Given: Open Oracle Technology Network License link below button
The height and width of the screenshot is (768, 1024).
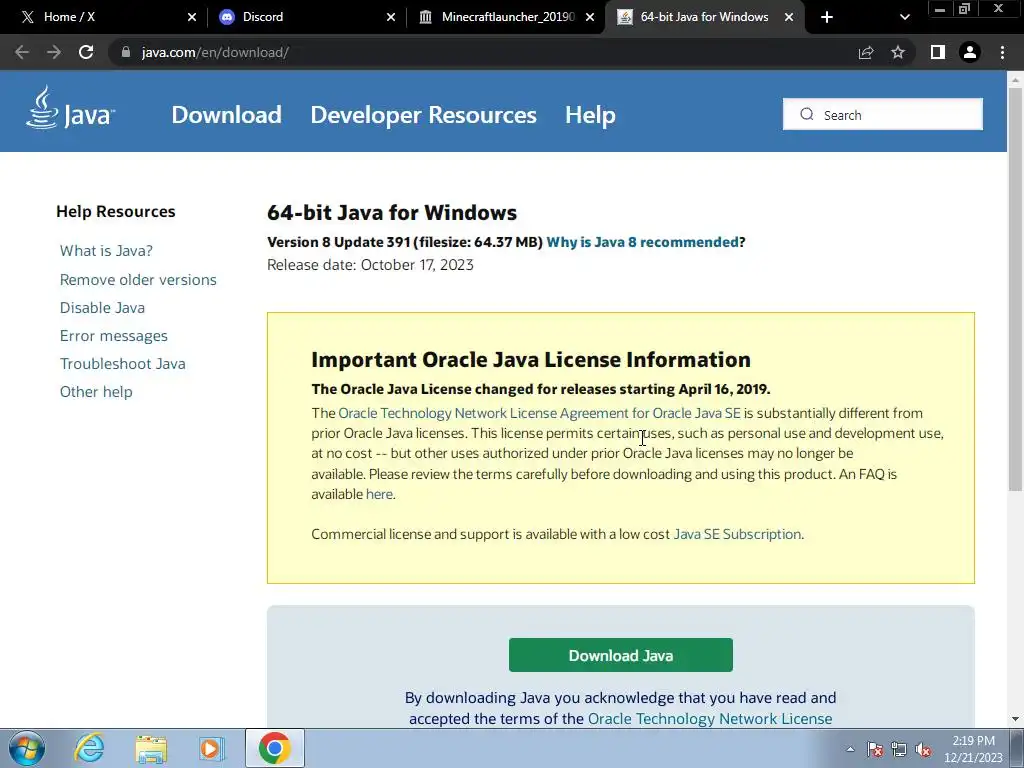Looking at the screenshot, I should pyautogui.click(x=710, y=718).
